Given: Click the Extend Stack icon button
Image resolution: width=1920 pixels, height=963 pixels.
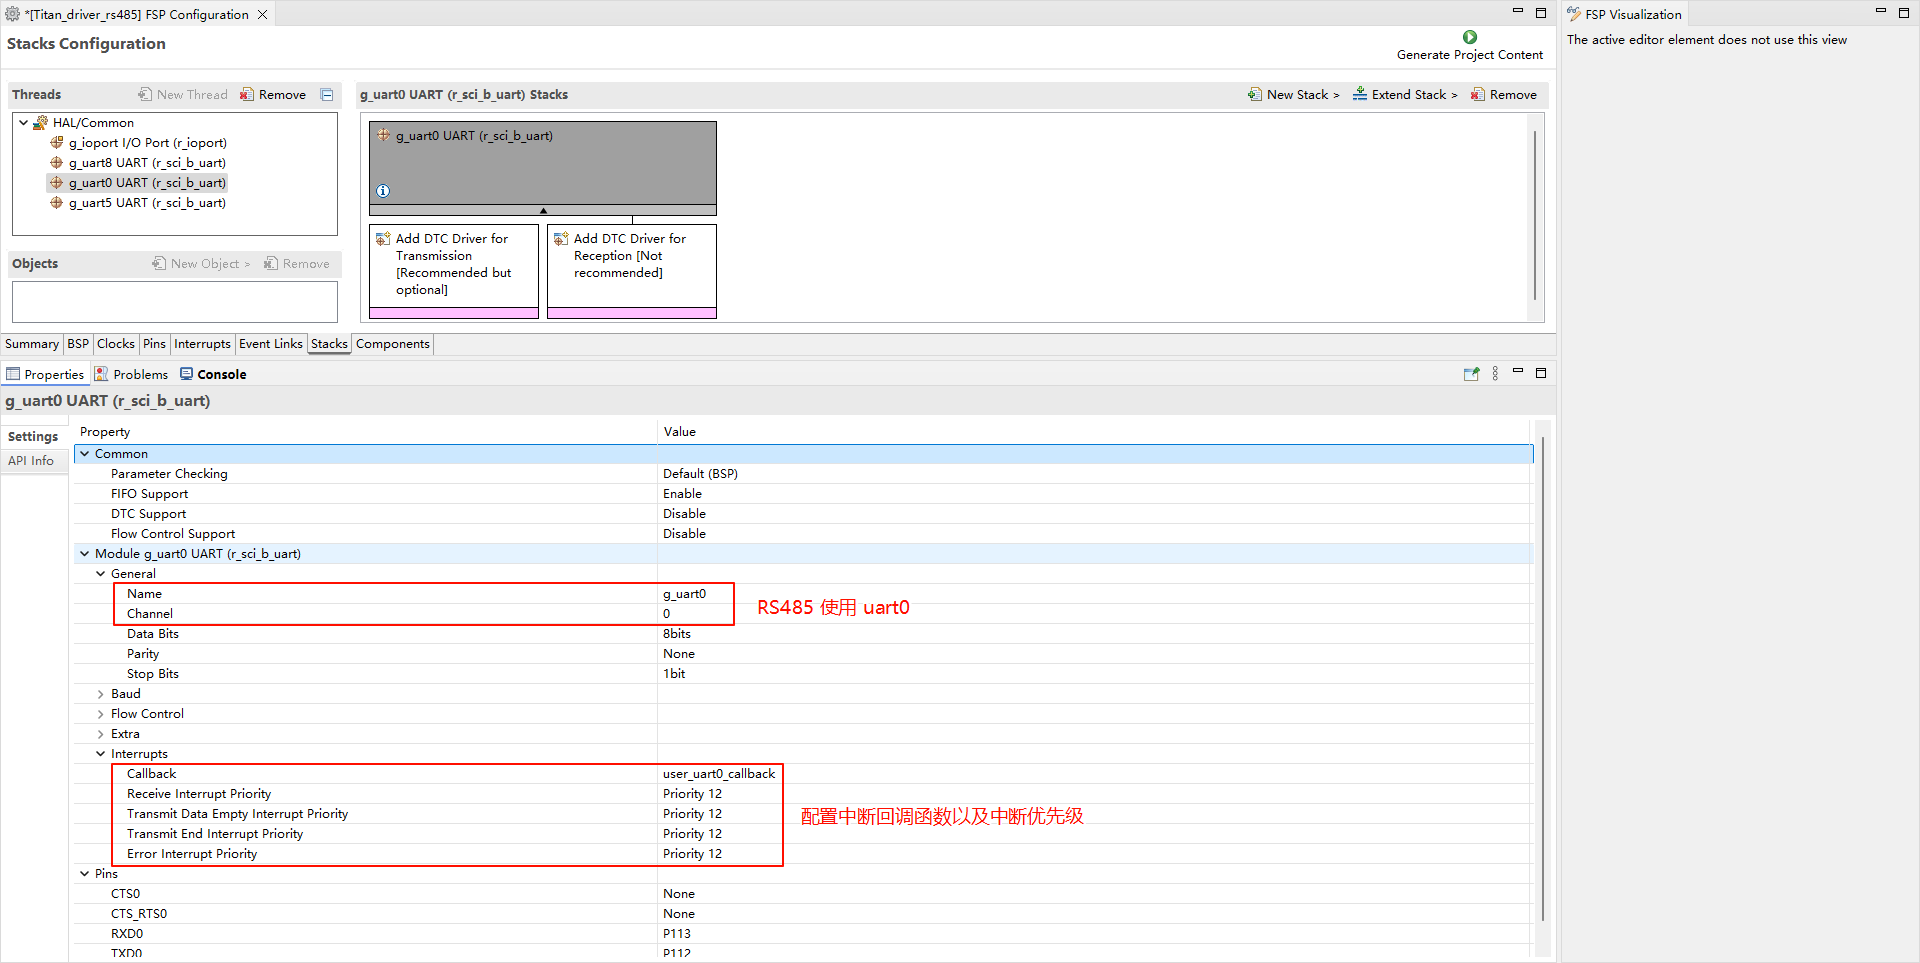Looking at the screenshot, I should click(x=1360, y=94).
